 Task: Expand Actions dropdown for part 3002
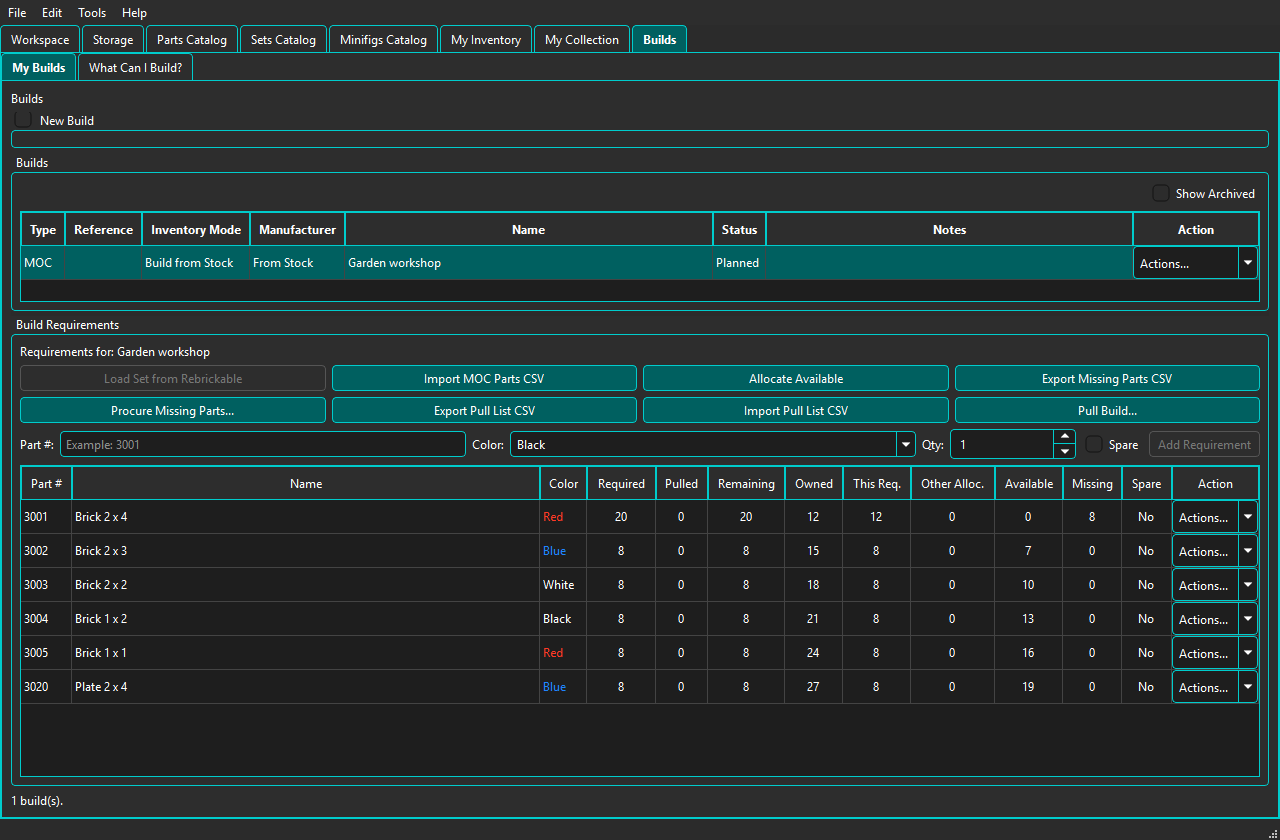[x=1247, y=551]
